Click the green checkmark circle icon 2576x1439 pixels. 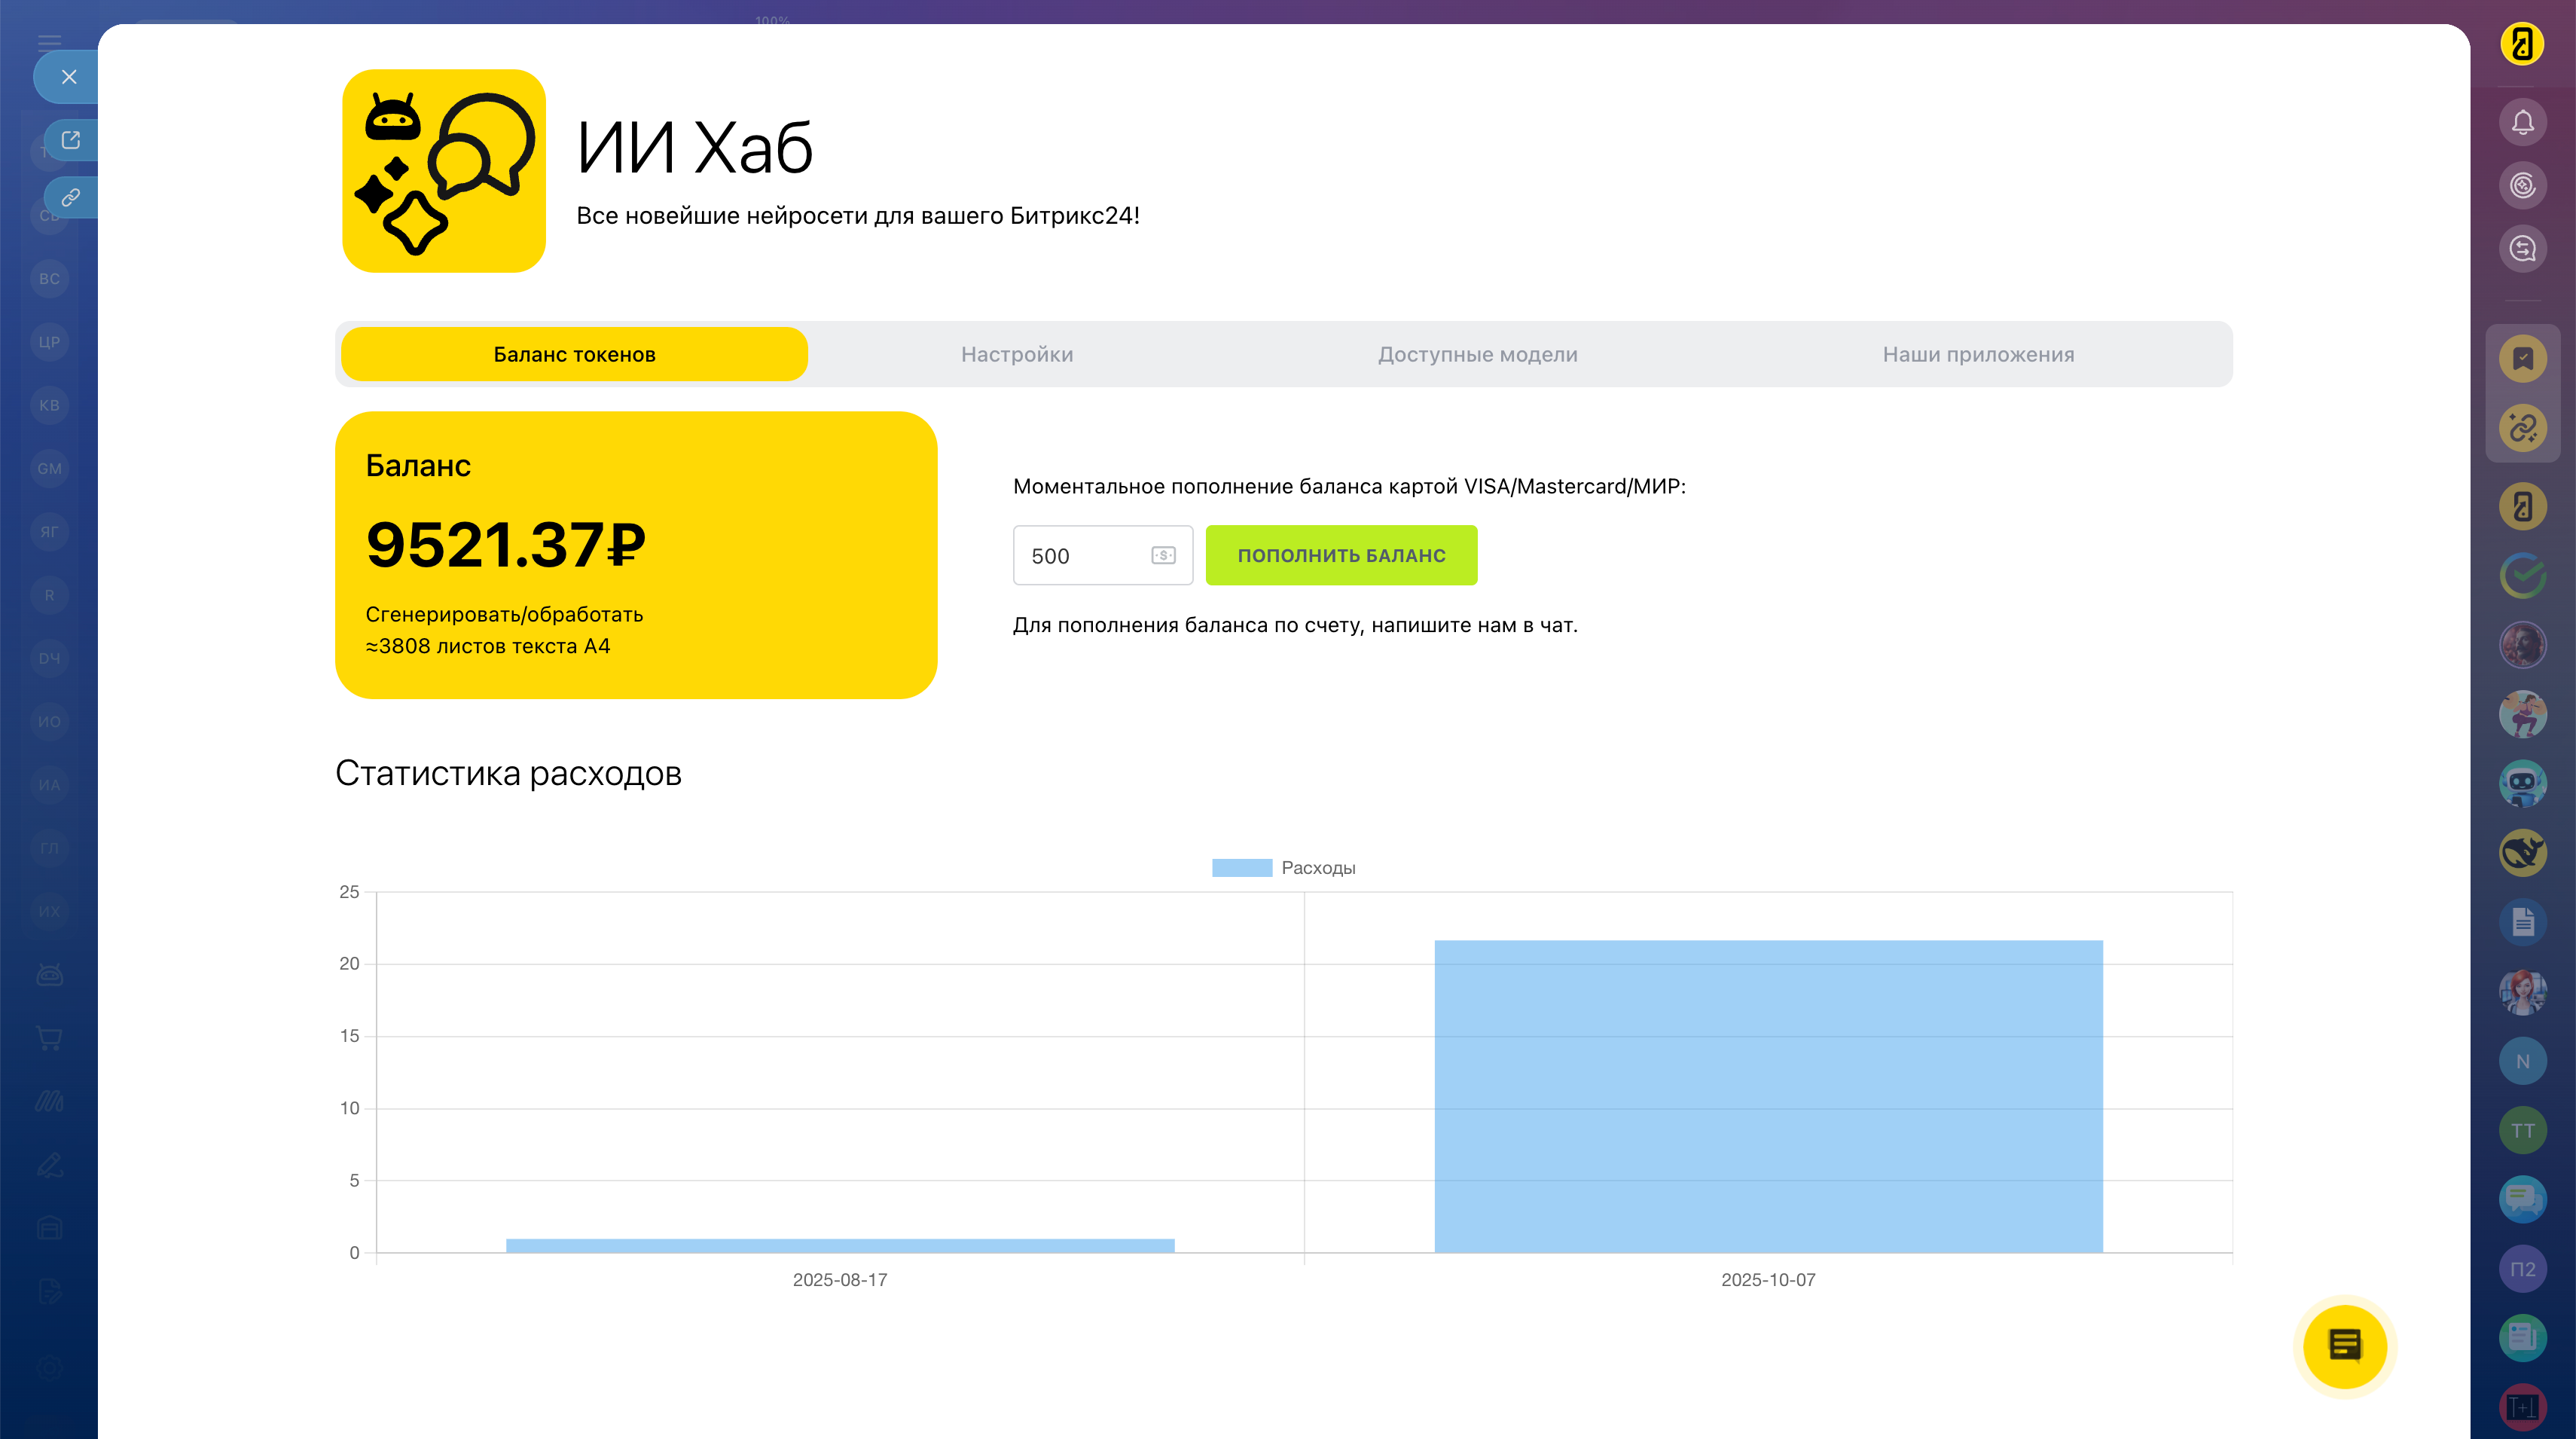coord(2522,575)
